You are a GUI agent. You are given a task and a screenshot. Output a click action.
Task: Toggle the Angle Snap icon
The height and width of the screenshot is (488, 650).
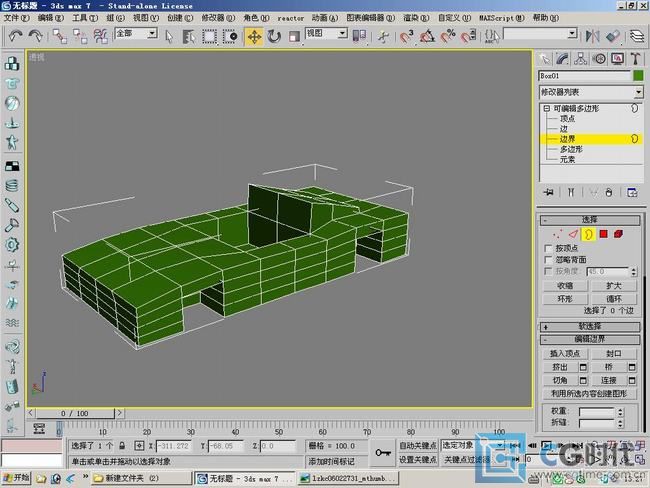point(427,36)
